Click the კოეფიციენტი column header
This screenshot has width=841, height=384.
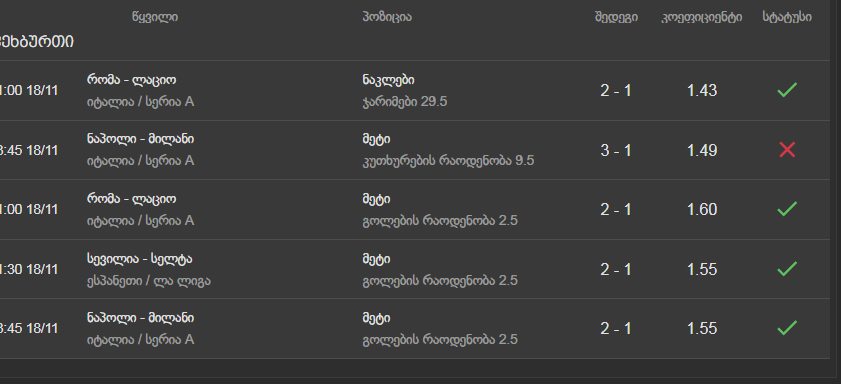tap(702, 17)
